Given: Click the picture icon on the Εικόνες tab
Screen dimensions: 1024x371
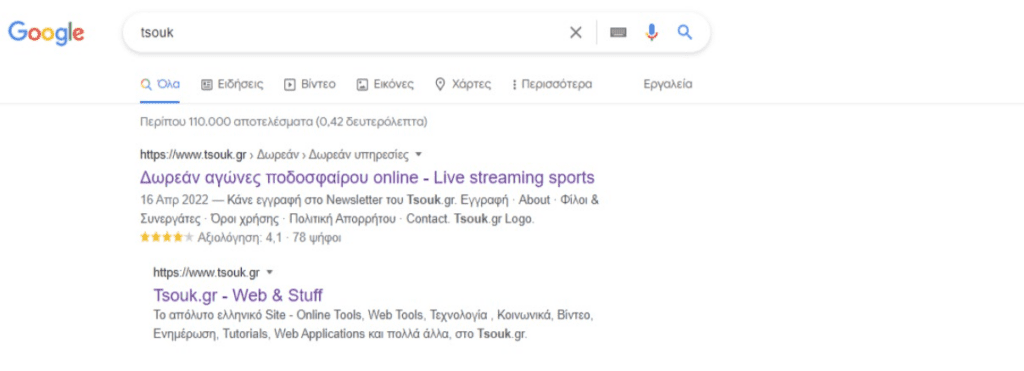Looking at the screenshot, I should coord(362,84).
